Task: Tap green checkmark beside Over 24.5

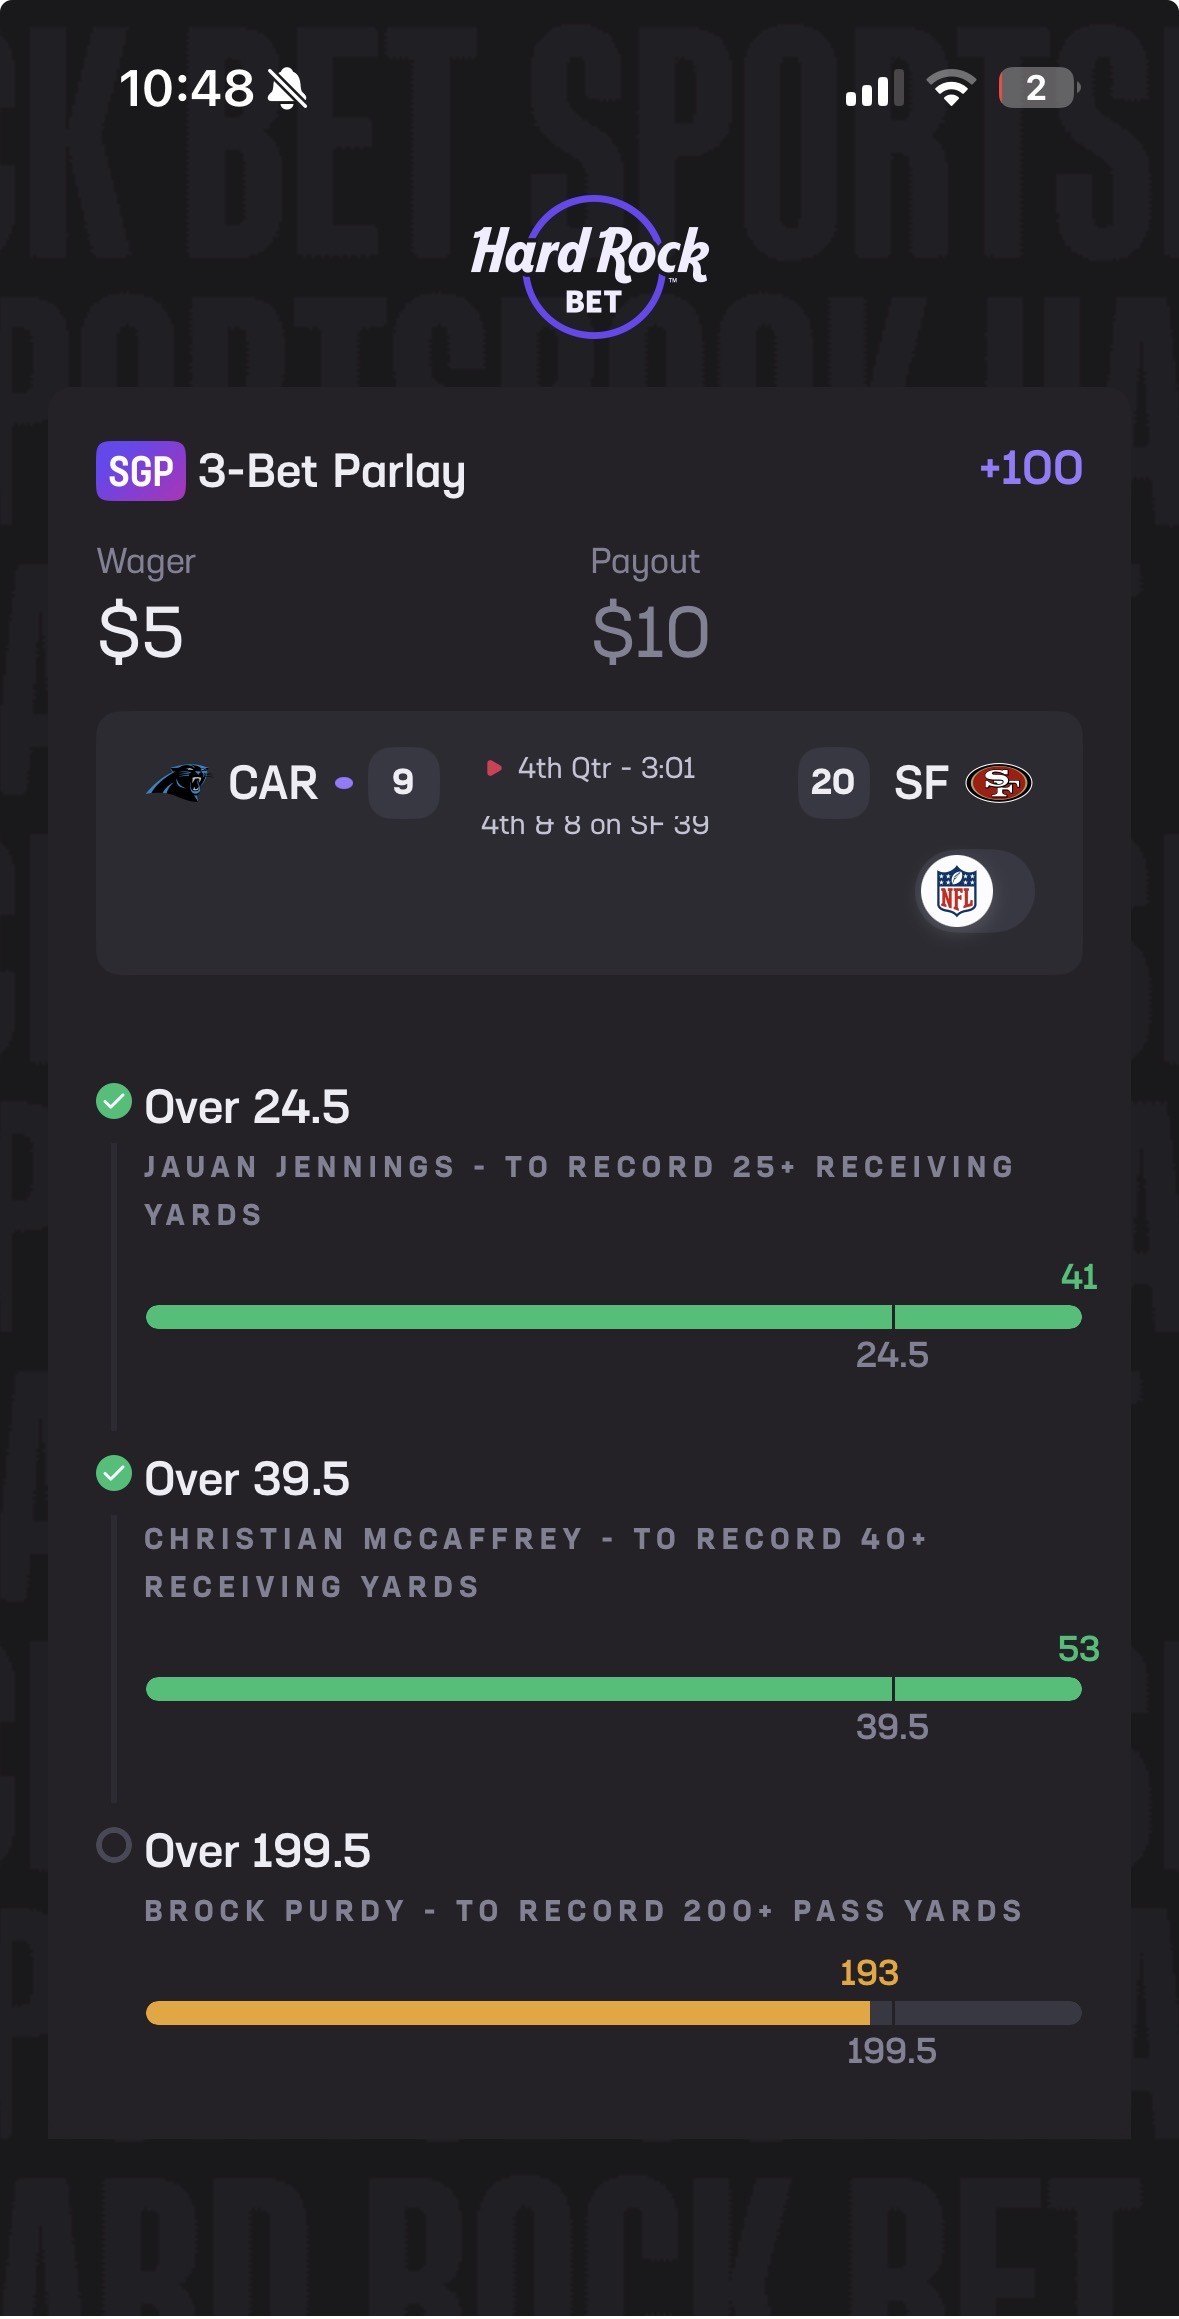Action: tap(114, 1101)
